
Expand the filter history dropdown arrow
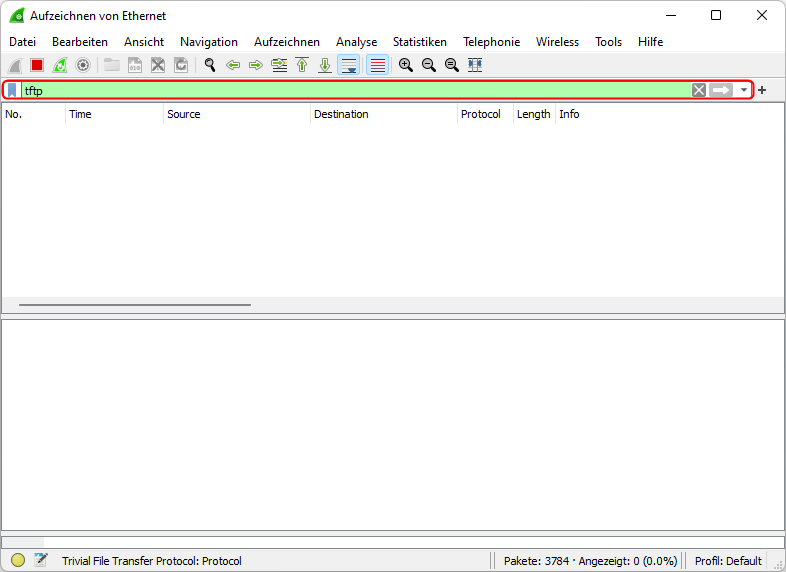click(x=744, y=90)
